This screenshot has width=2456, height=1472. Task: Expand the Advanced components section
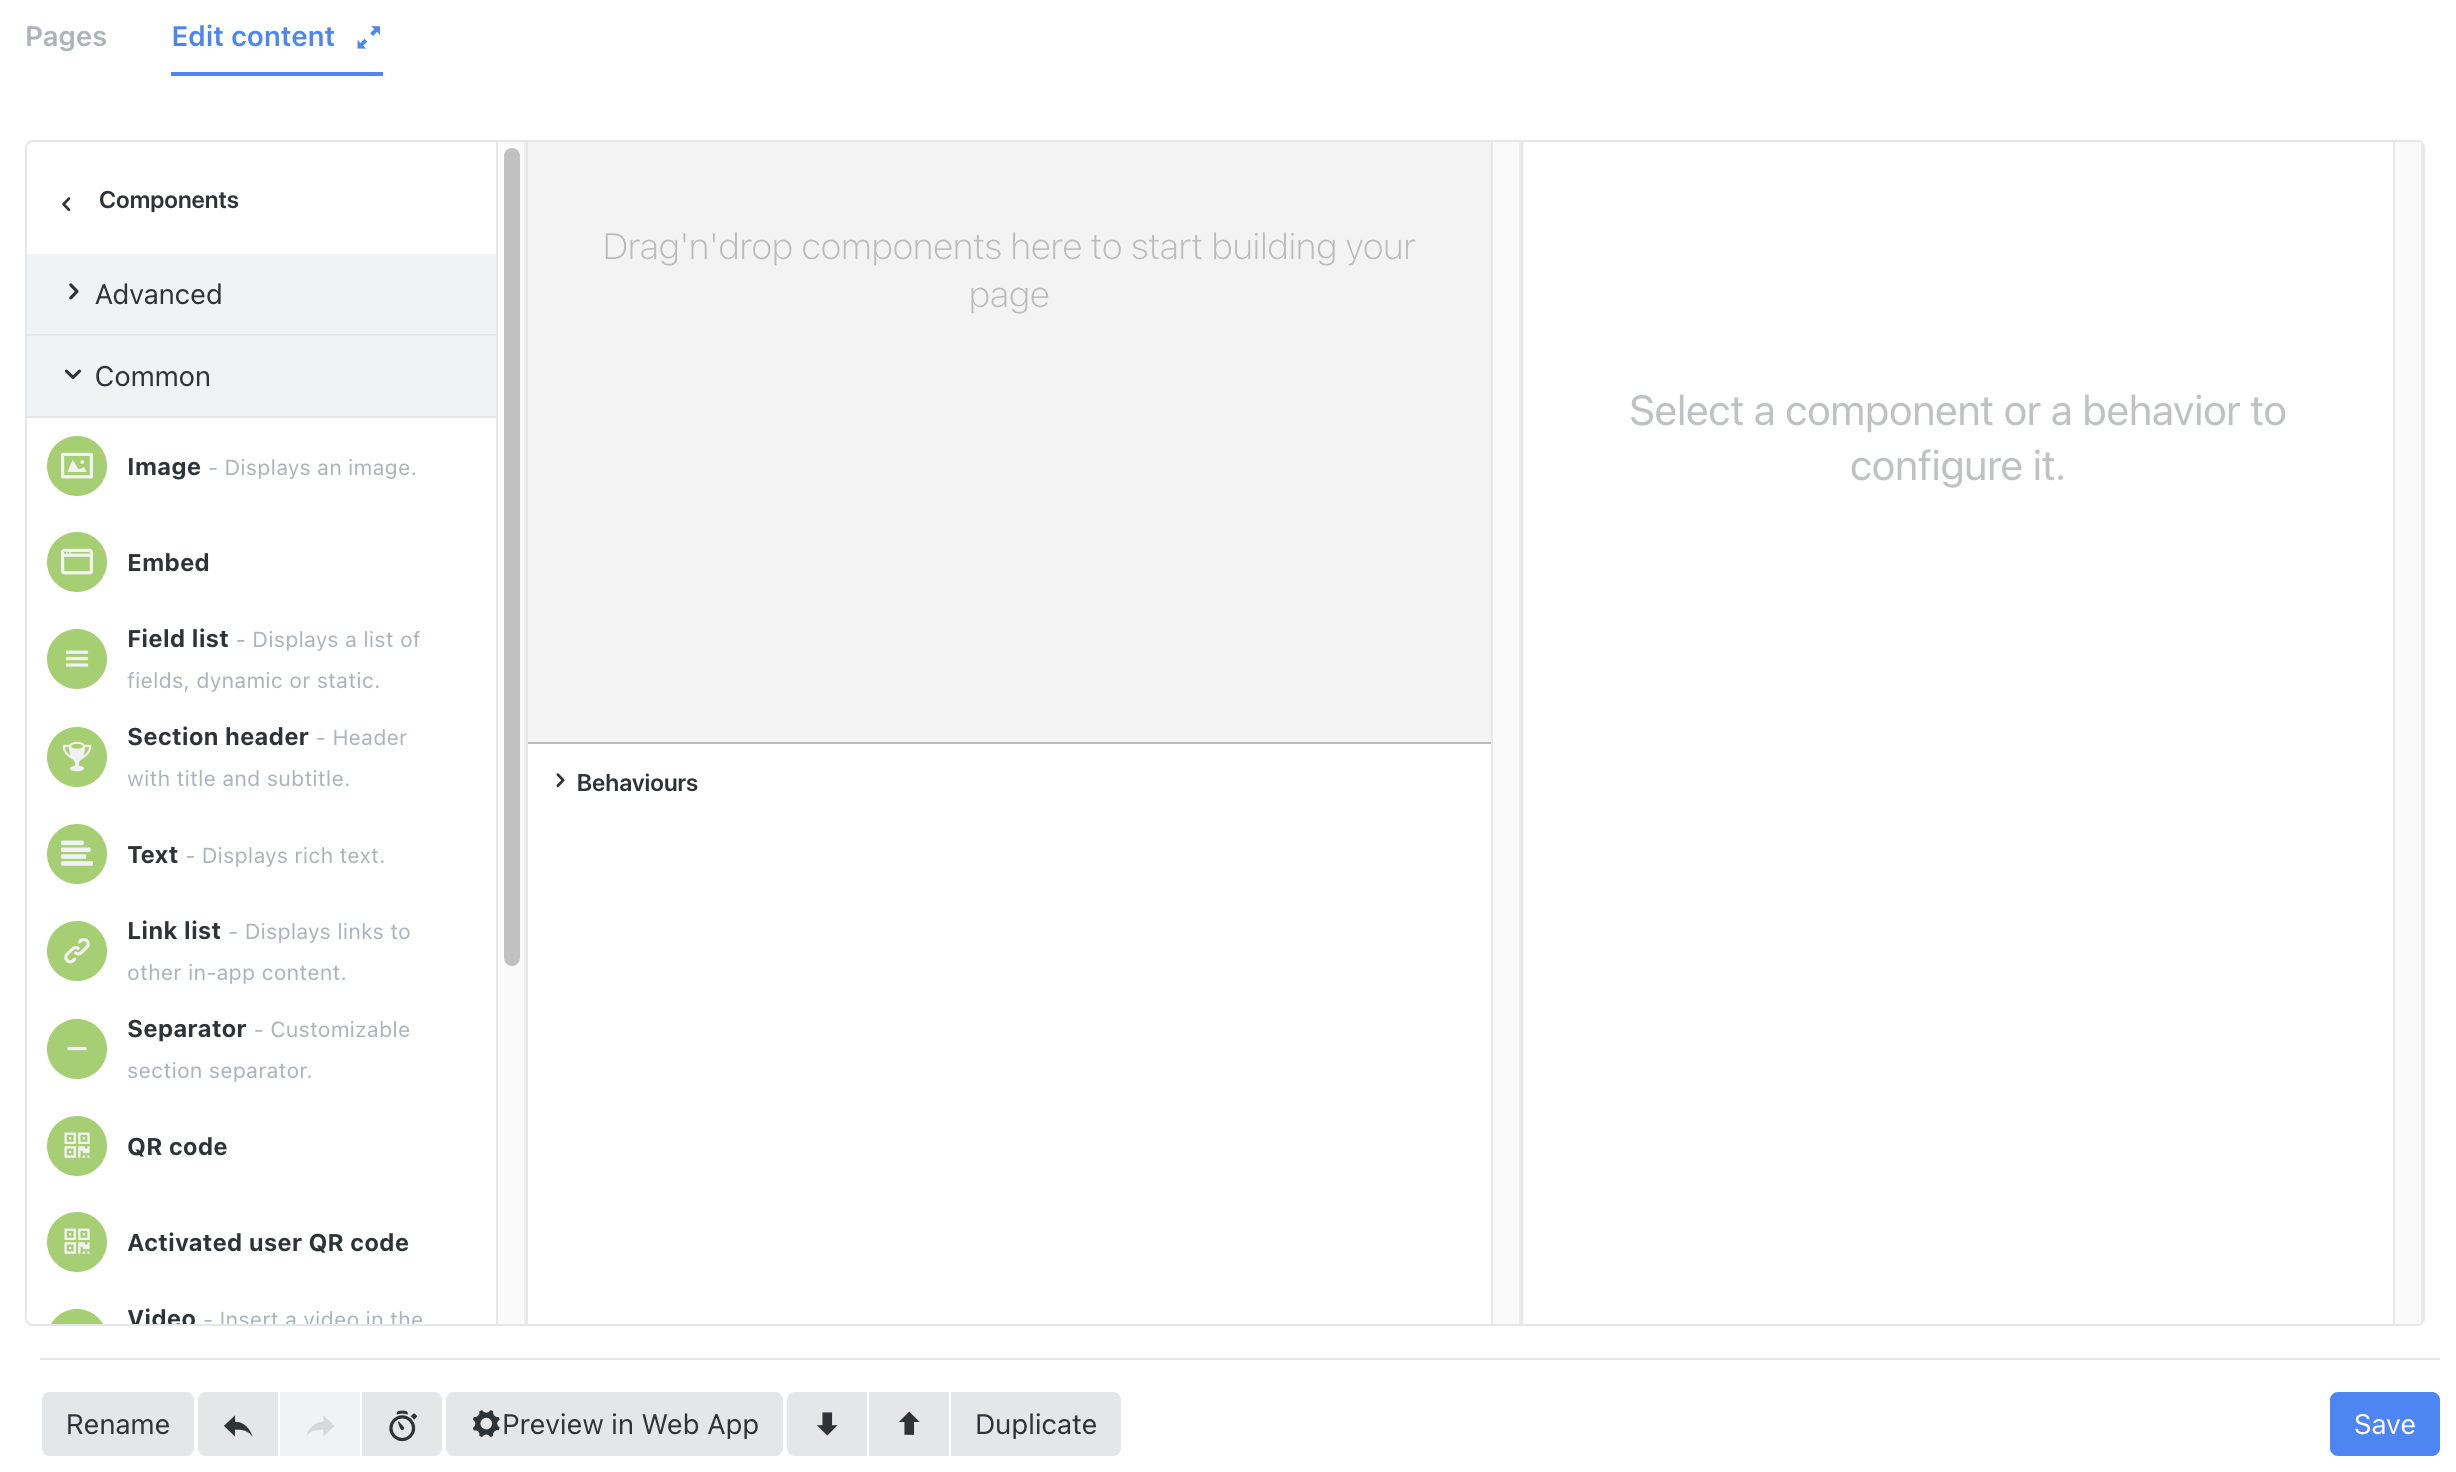(262, 294)
